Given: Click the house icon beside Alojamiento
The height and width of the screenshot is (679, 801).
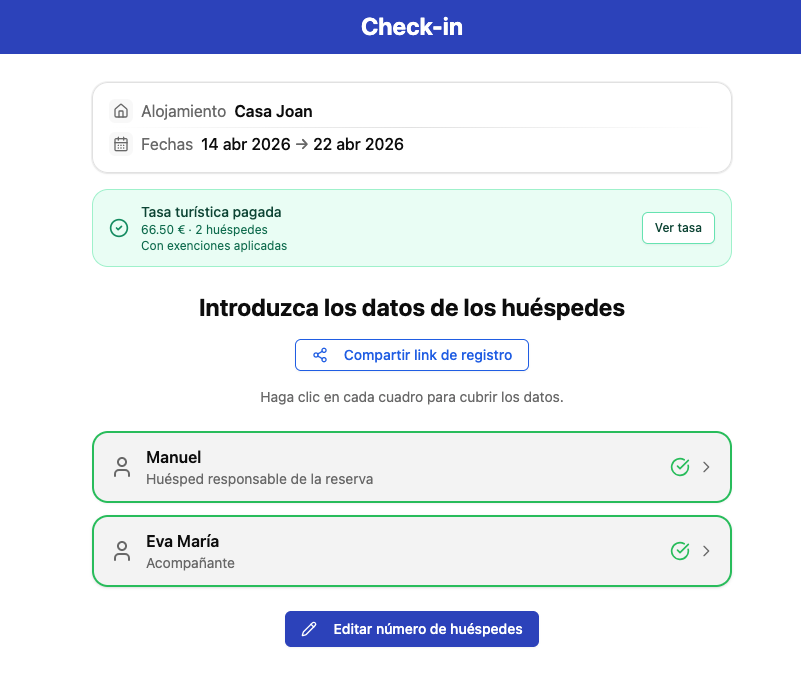Looking at the screenshot, I should click(x=120, y=111).
